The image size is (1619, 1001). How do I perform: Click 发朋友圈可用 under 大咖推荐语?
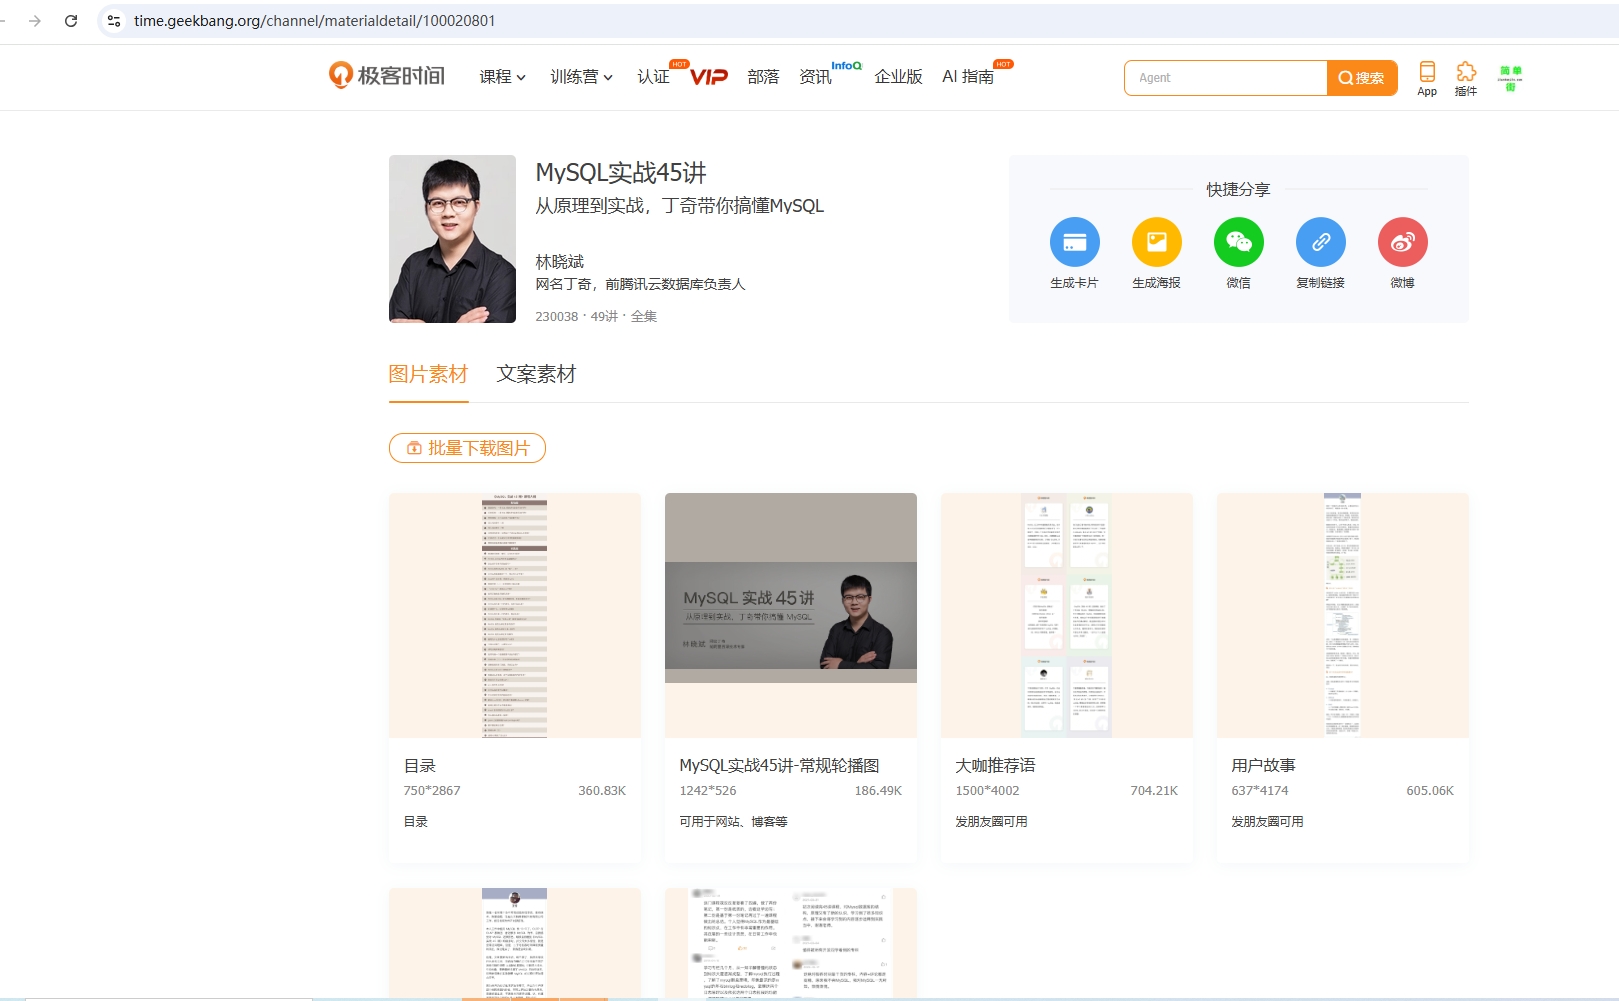coord(991,822)
